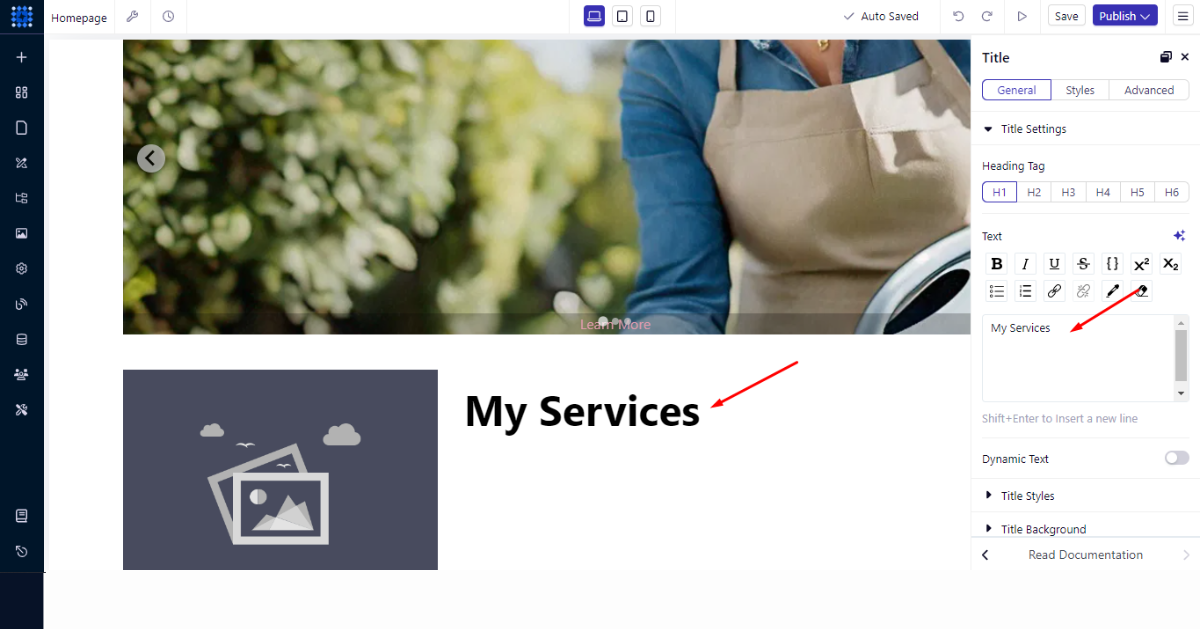Screen dimensions: 1200x630
Task: Select the H3 heading tag
Action: tap(1068, 192)
